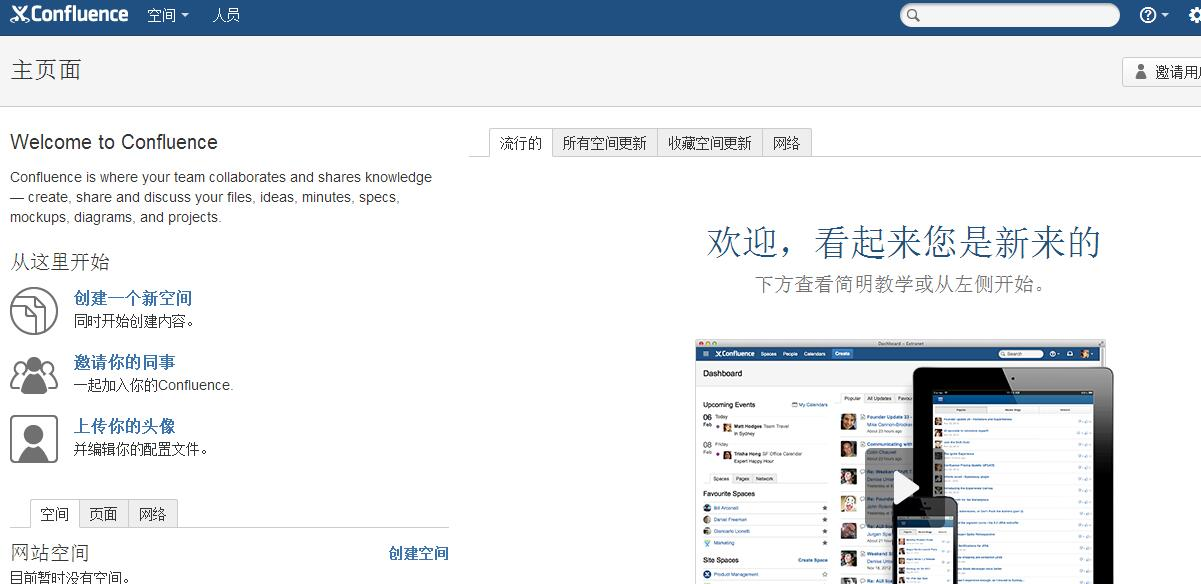
Task: Click the 一起加入你的Confluence description
Action: [x=154, y=385]
